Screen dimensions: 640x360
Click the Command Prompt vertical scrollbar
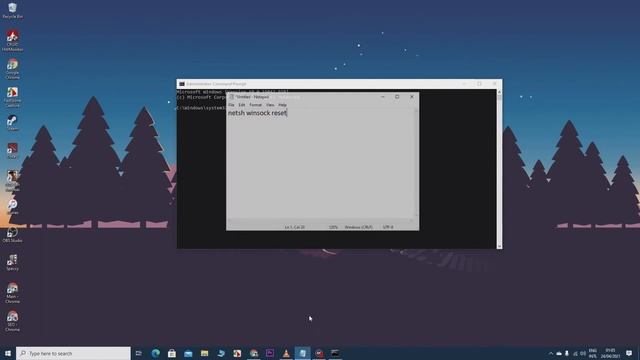(499, 169)
